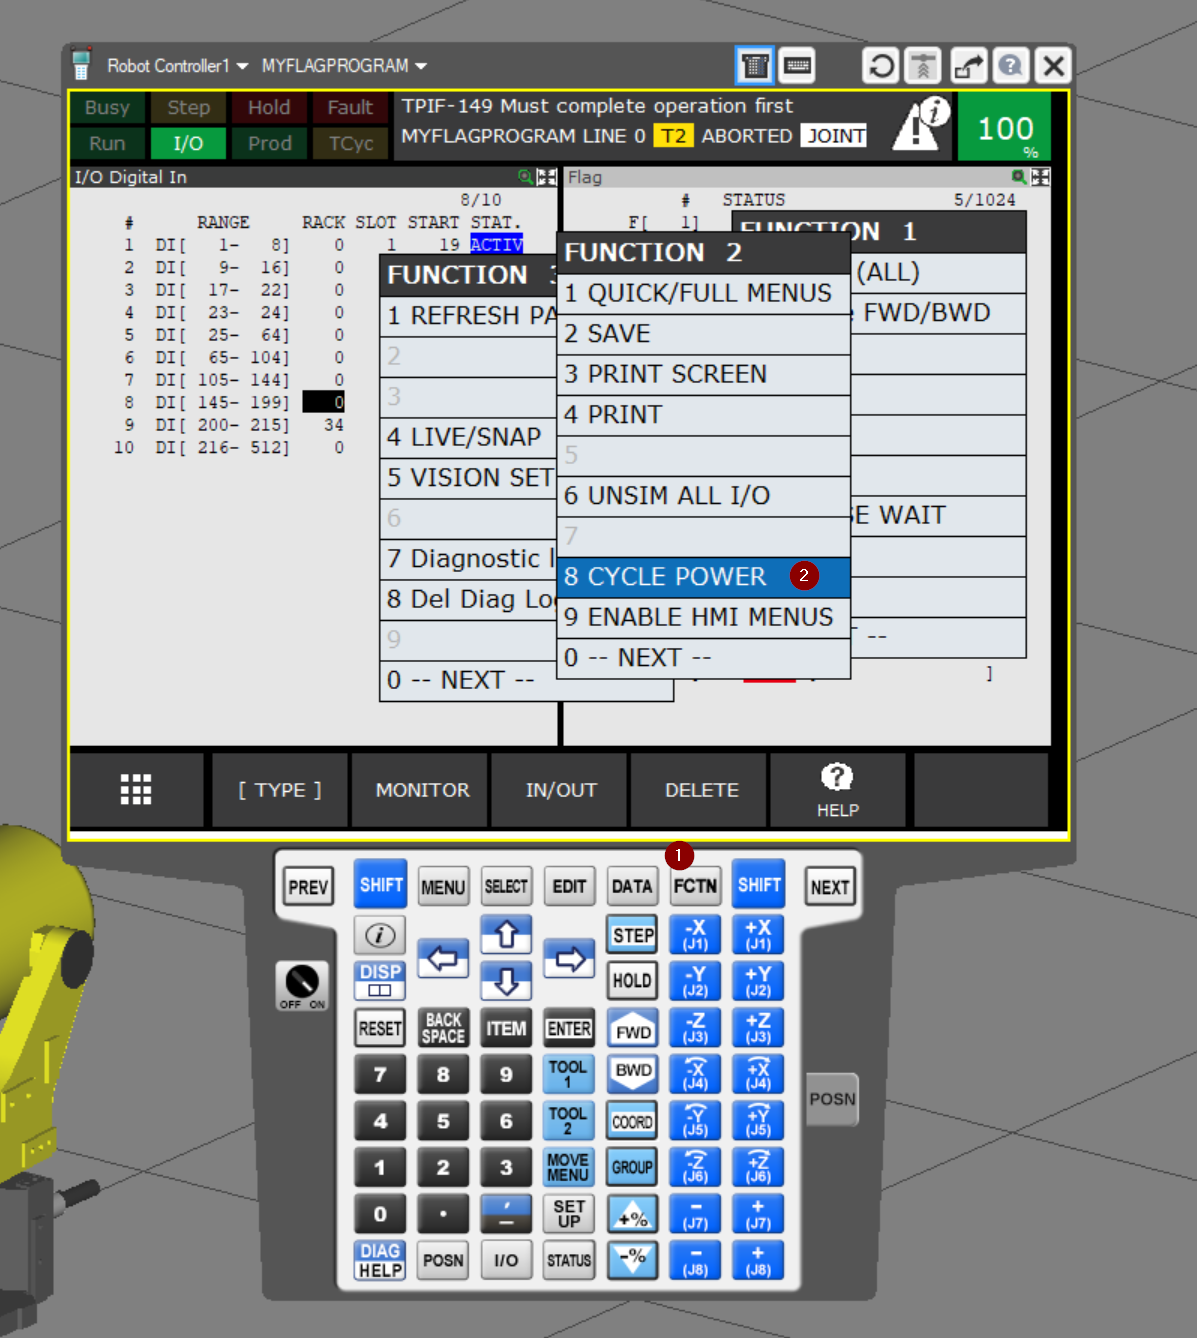This screenshot has height=1338, width=1197.
Task: Toggle the left SHIFT key
Action: click(380, 885)
